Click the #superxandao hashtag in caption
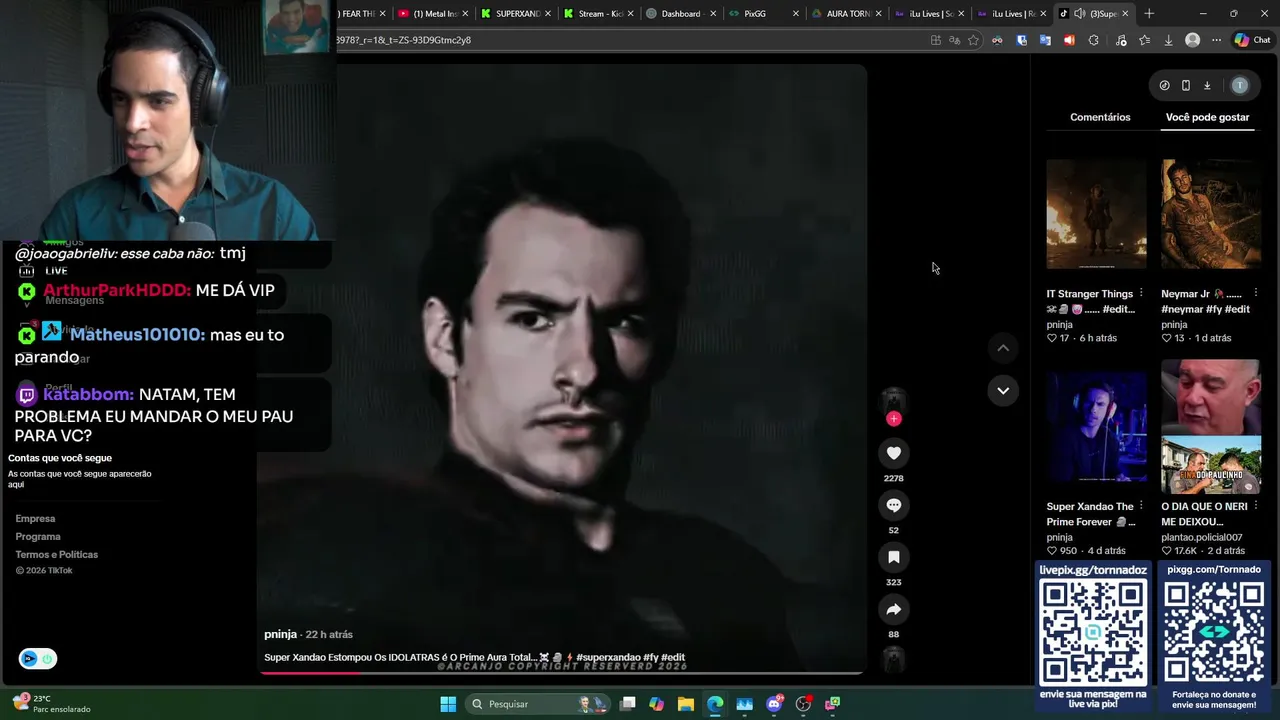 click(608, 658)
